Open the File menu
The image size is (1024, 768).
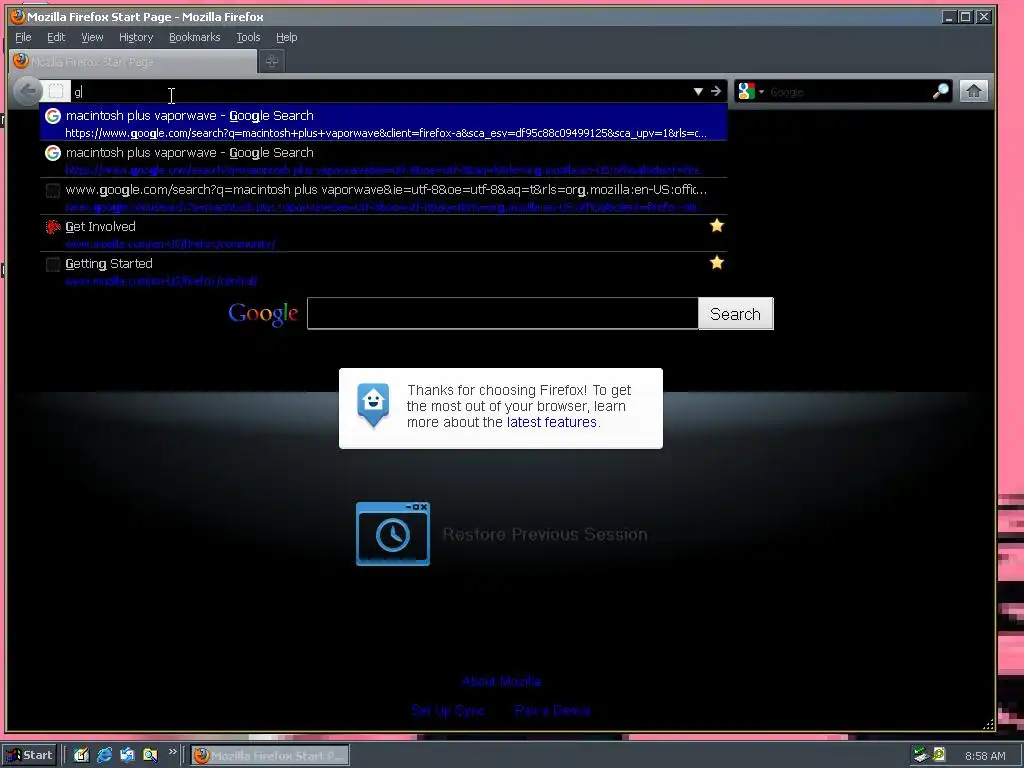(x=23, y=37)
